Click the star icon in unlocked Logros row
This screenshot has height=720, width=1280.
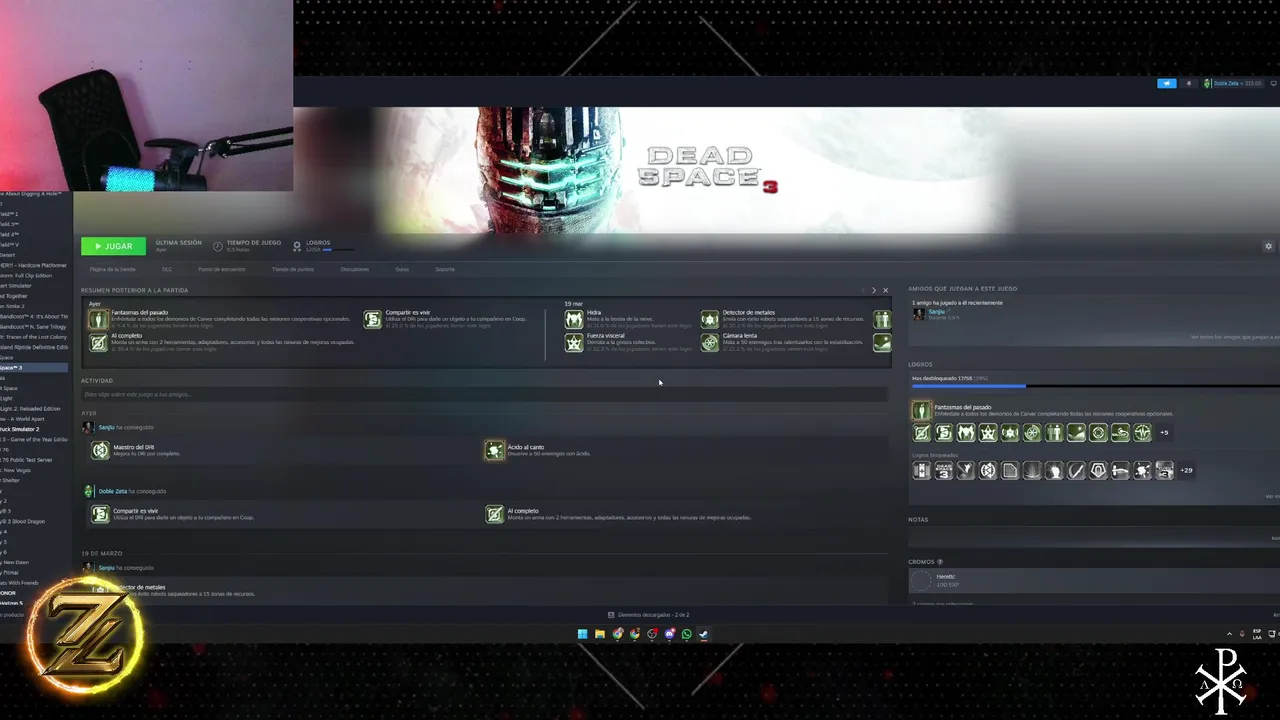click(x=988, y=433)
